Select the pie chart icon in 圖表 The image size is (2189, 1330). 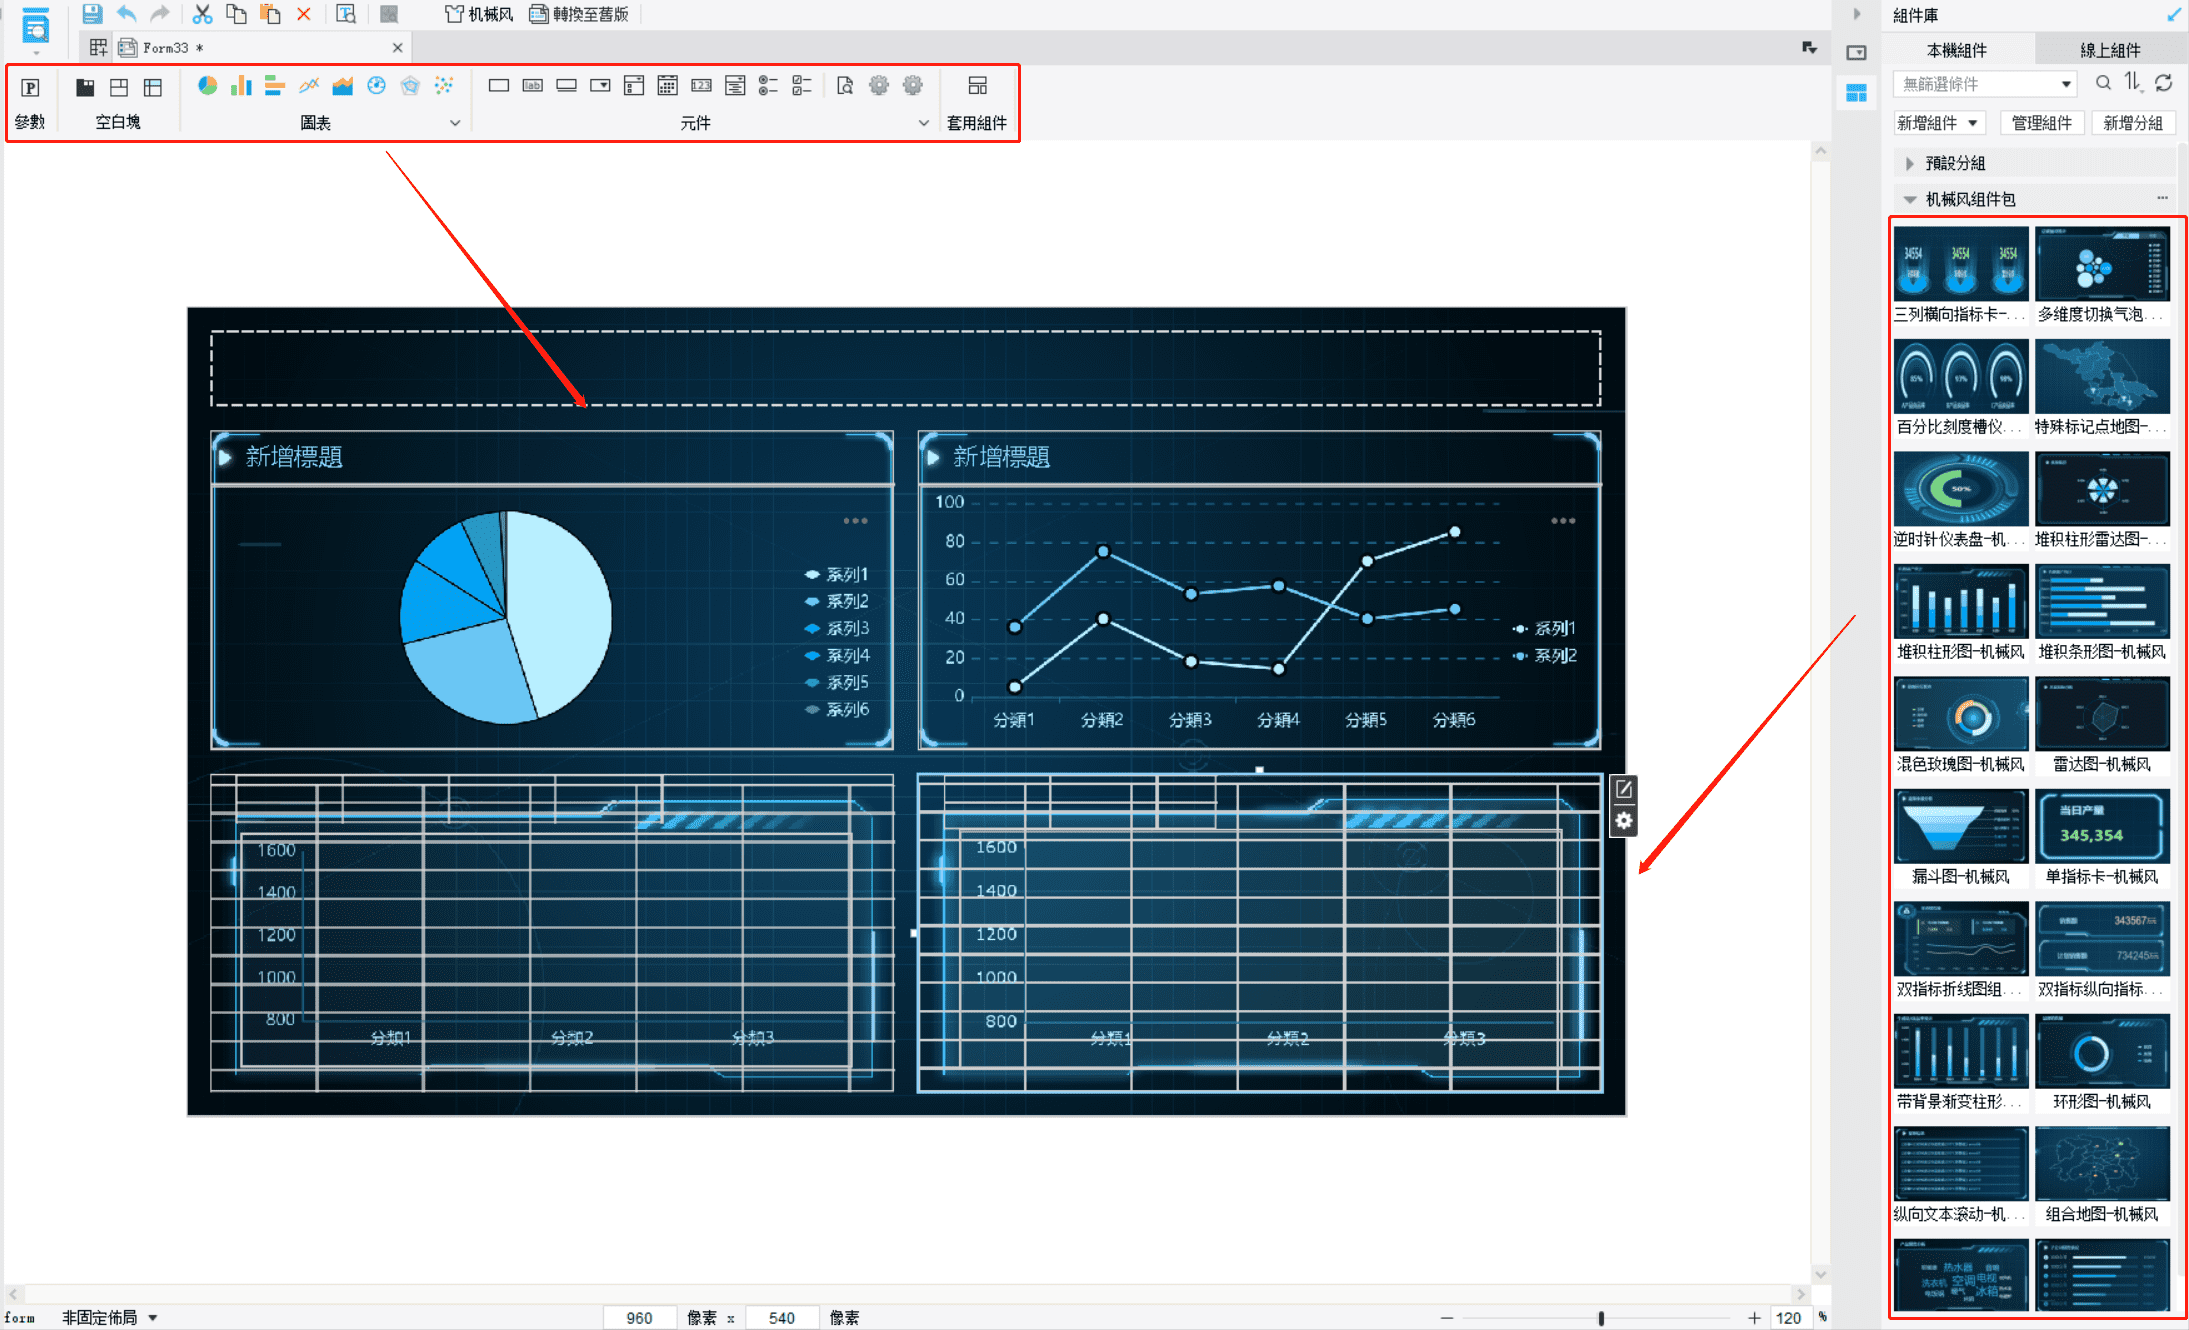pos(207,86)
